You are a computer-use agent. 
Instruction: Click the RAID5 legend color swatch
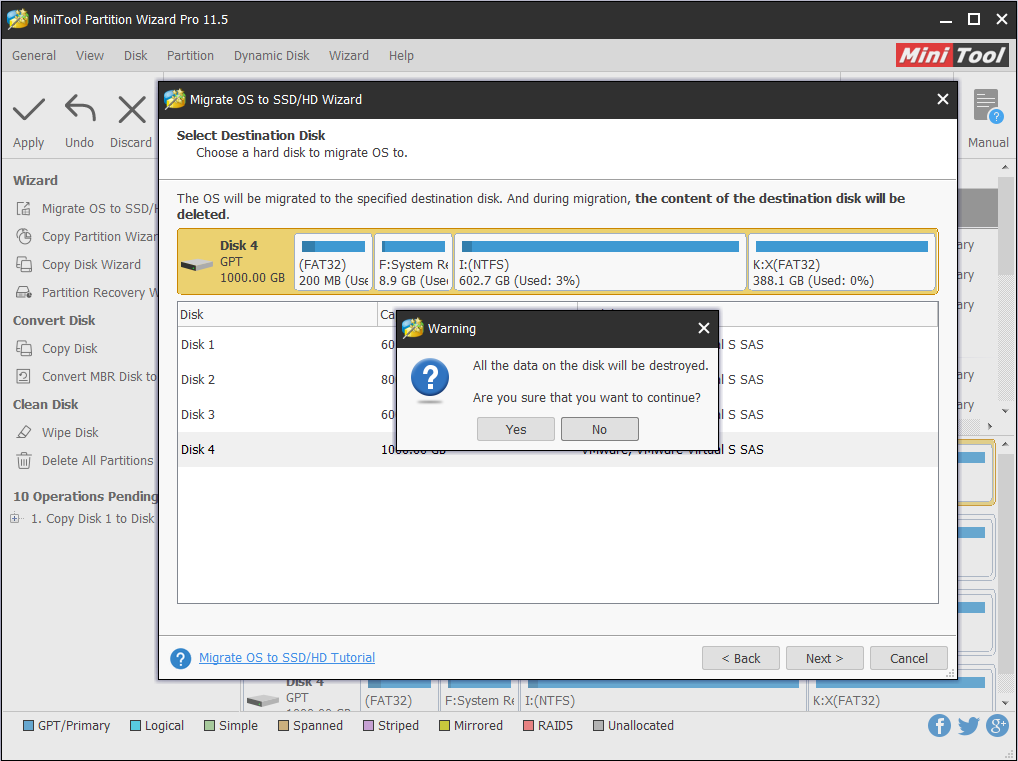click(528, 726)
